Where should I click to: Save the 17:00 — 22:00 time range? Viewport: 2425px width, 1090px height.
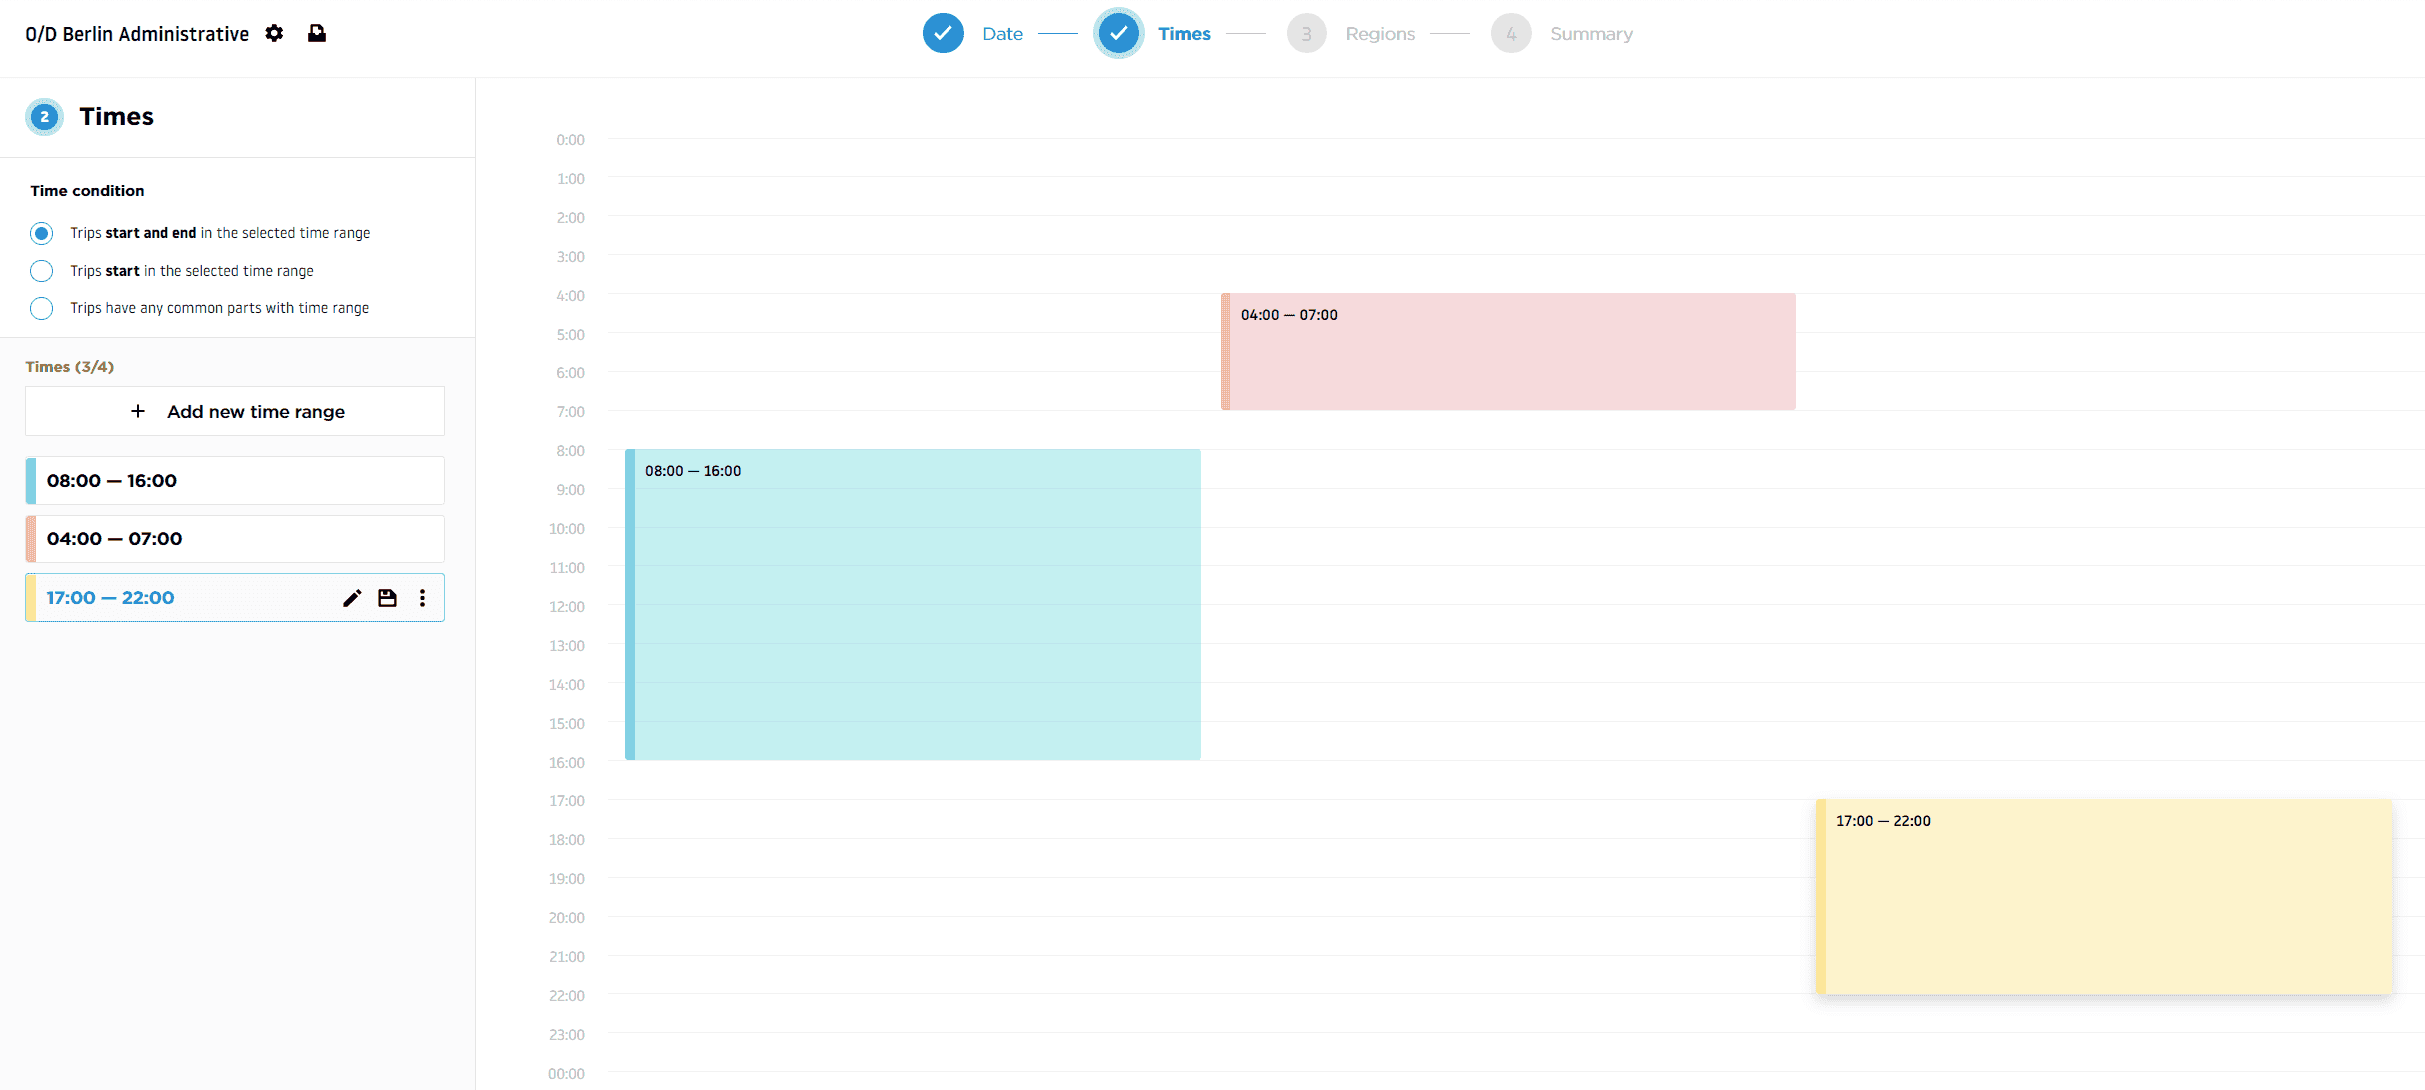click(x=387, y=598)
